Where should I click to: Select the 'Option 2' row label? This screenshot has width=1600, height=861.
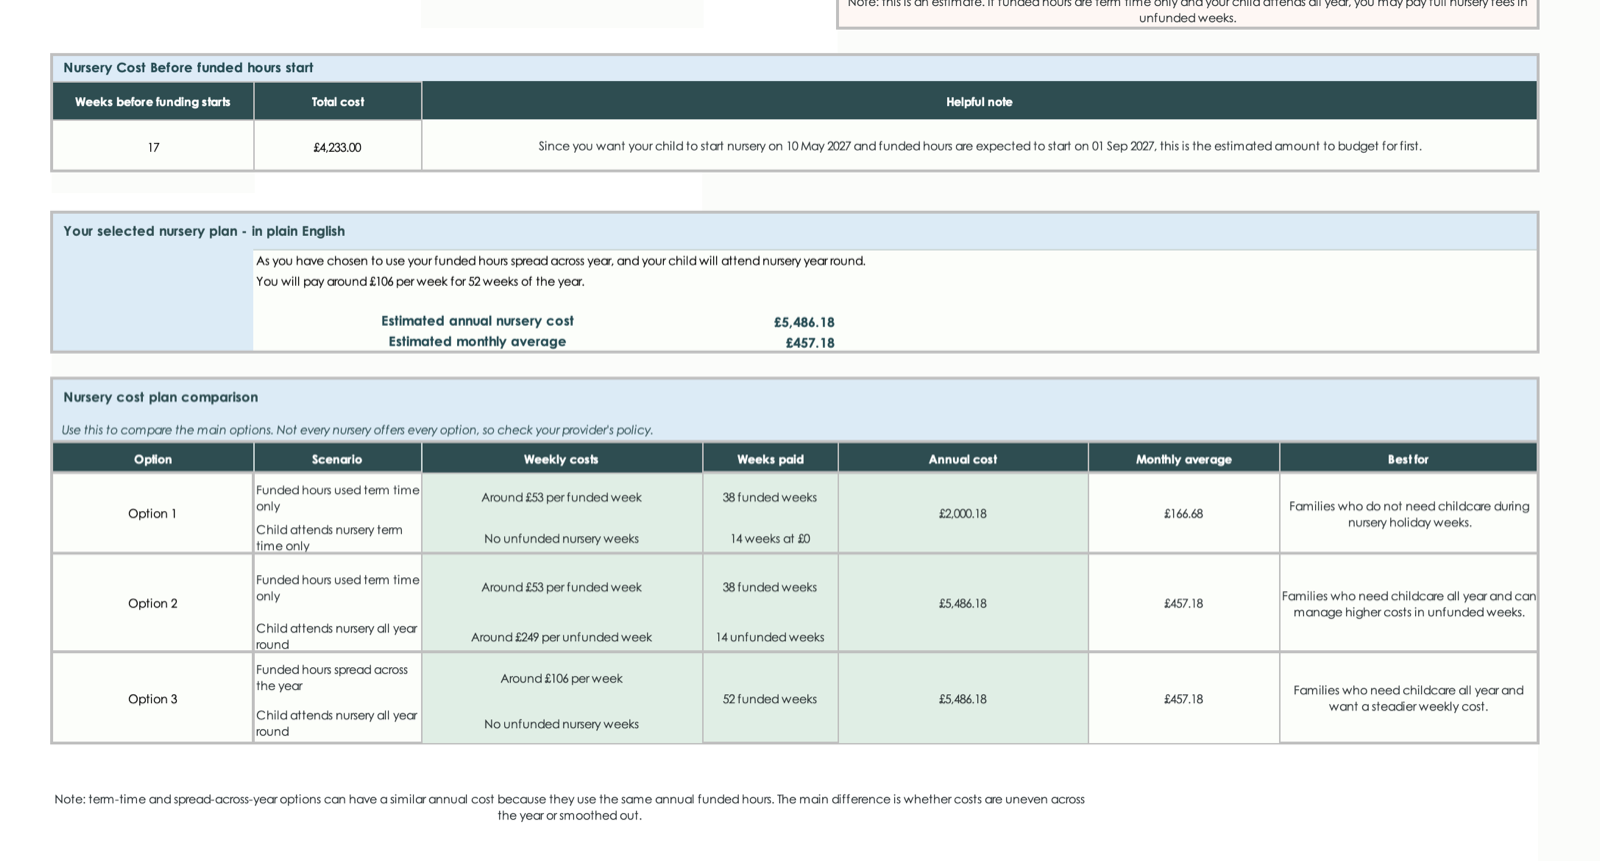point(152,603)
